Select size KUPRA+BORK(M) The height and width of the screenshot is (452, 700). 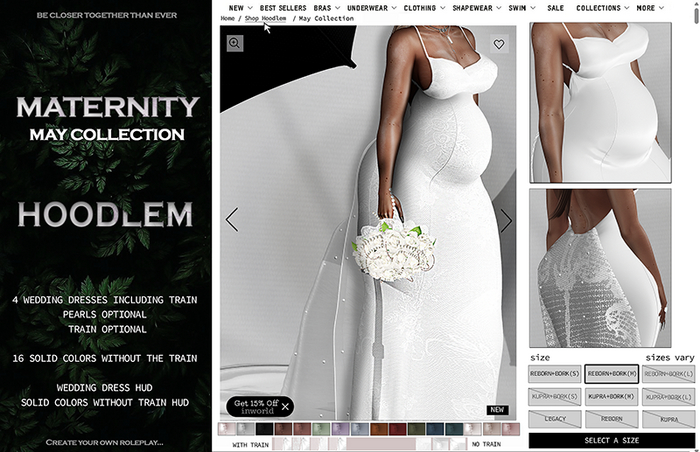(611, 396)
